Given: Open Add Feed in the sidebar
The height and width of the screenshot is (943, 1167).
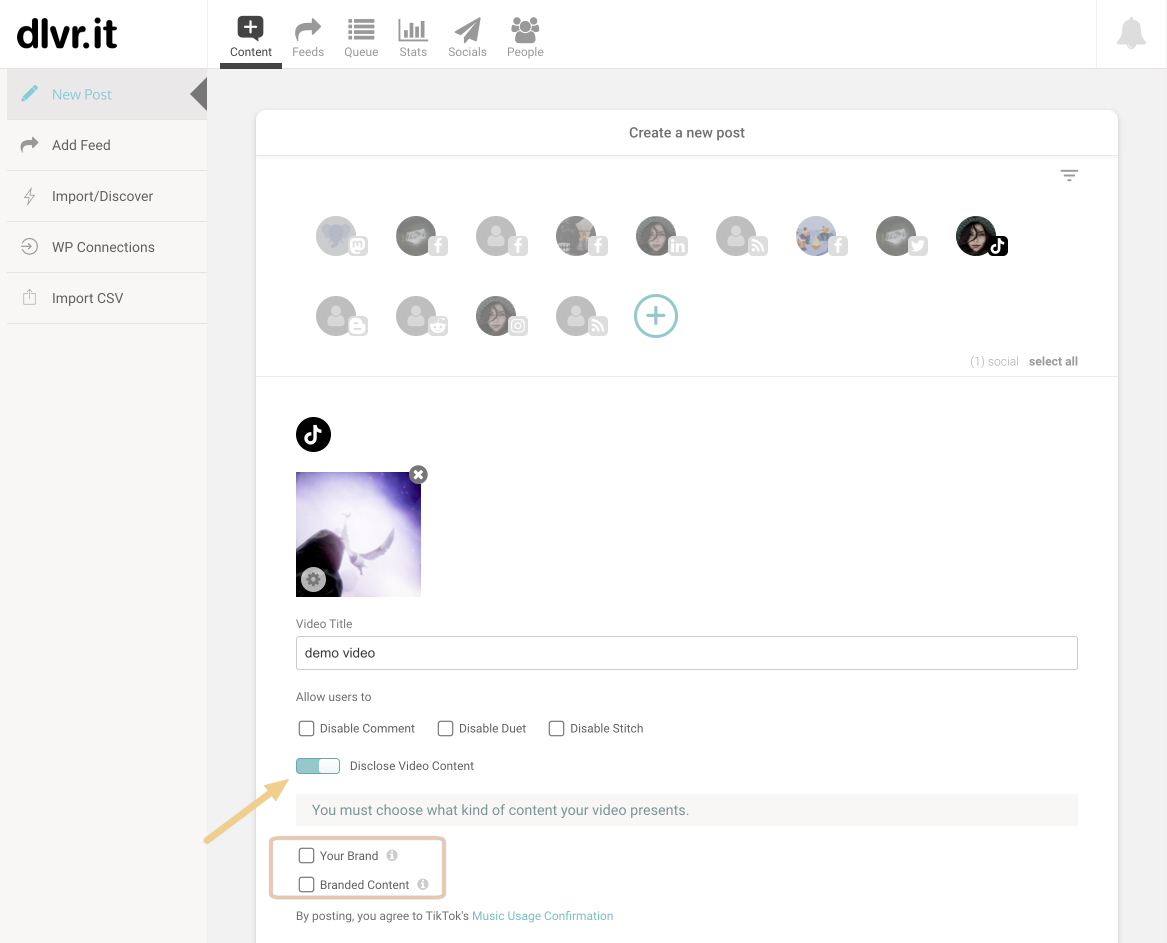Looking at the screenshot, I should [x=107, y=145].
